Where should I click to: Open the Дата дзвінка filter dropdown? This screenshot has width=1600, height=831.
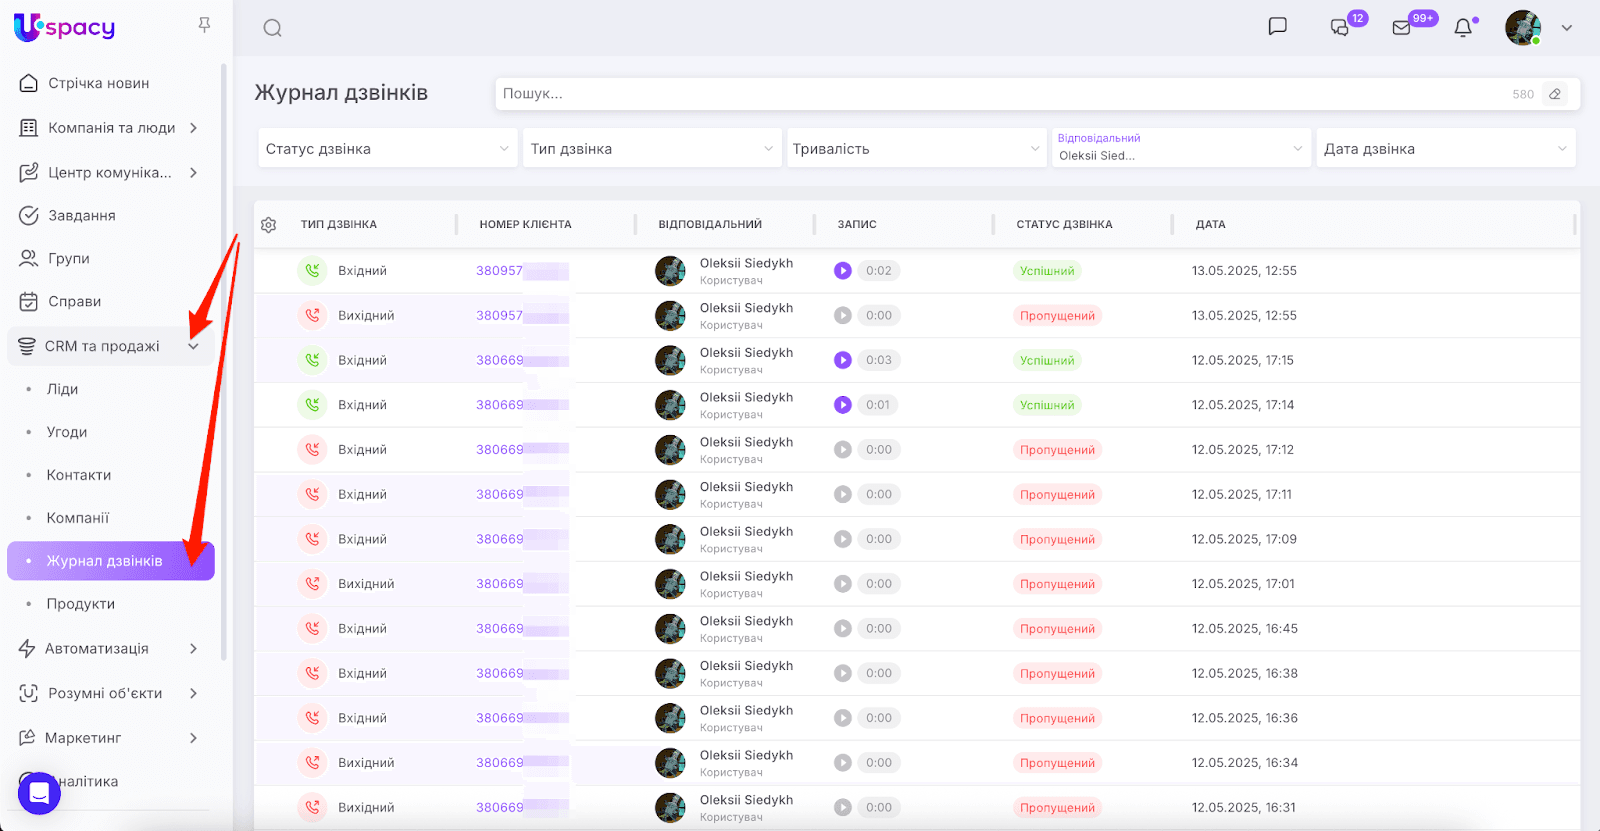(1445, 149)
